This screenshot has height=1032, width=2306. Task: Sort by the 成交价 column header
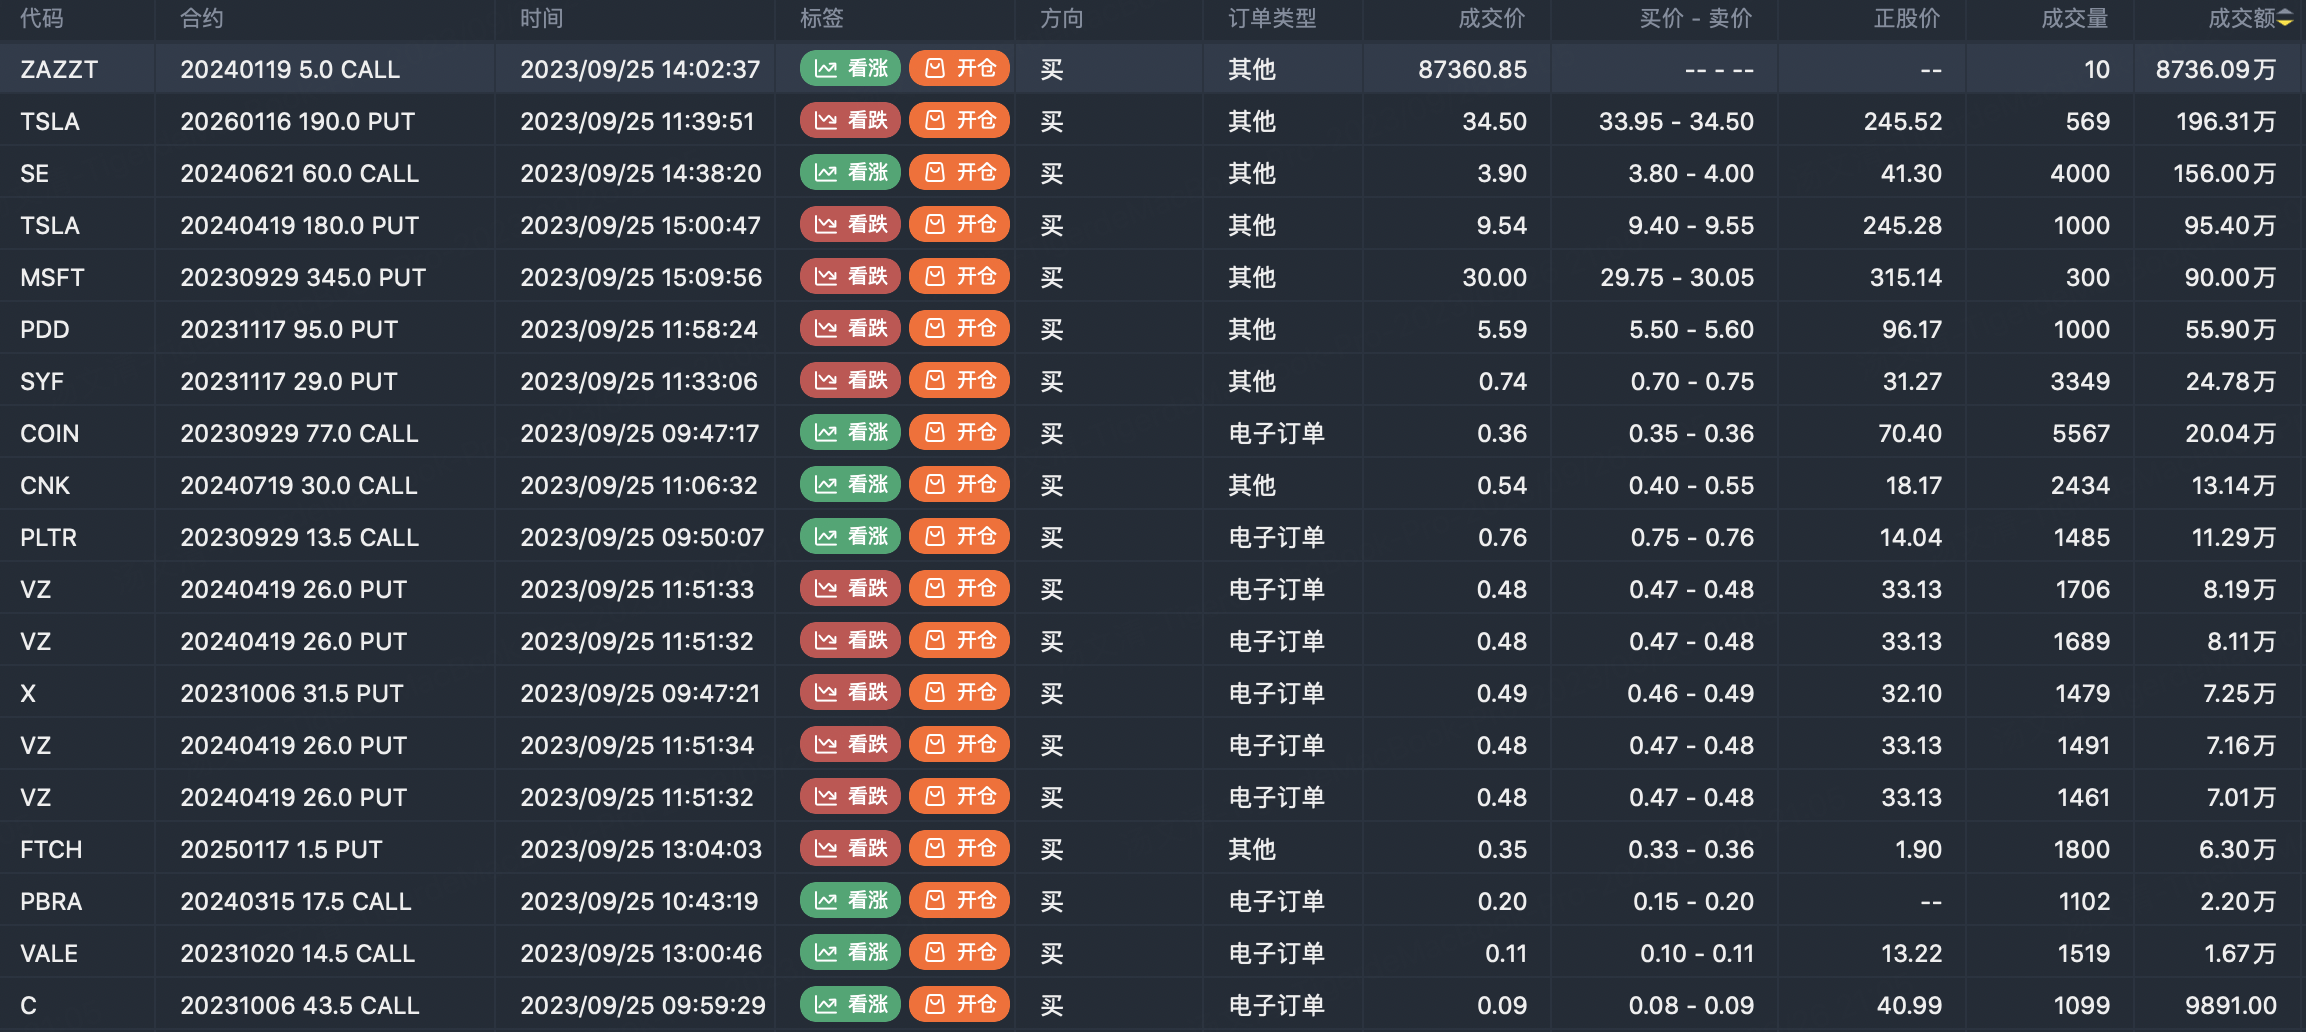[1492, 19]
